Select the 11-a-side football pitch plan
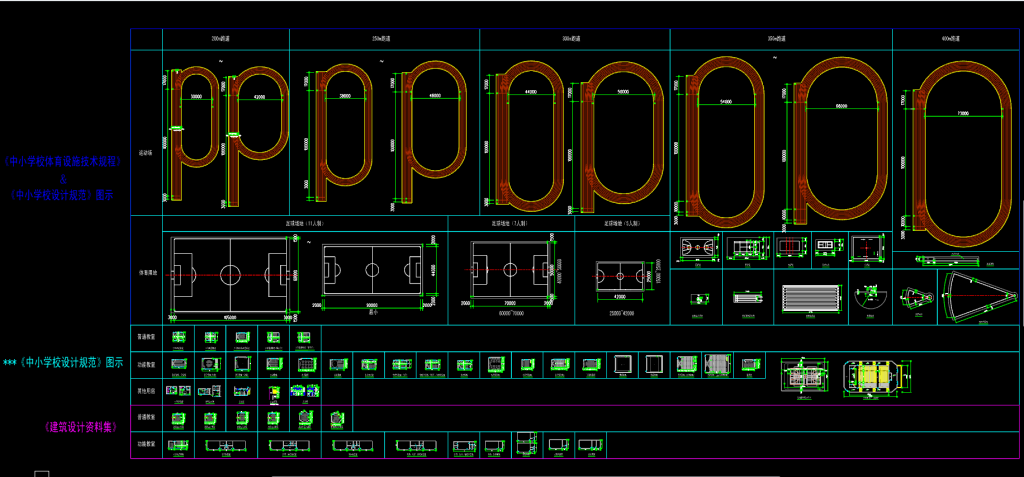The height and width of the screenshot is (477, 1024). 230,272
